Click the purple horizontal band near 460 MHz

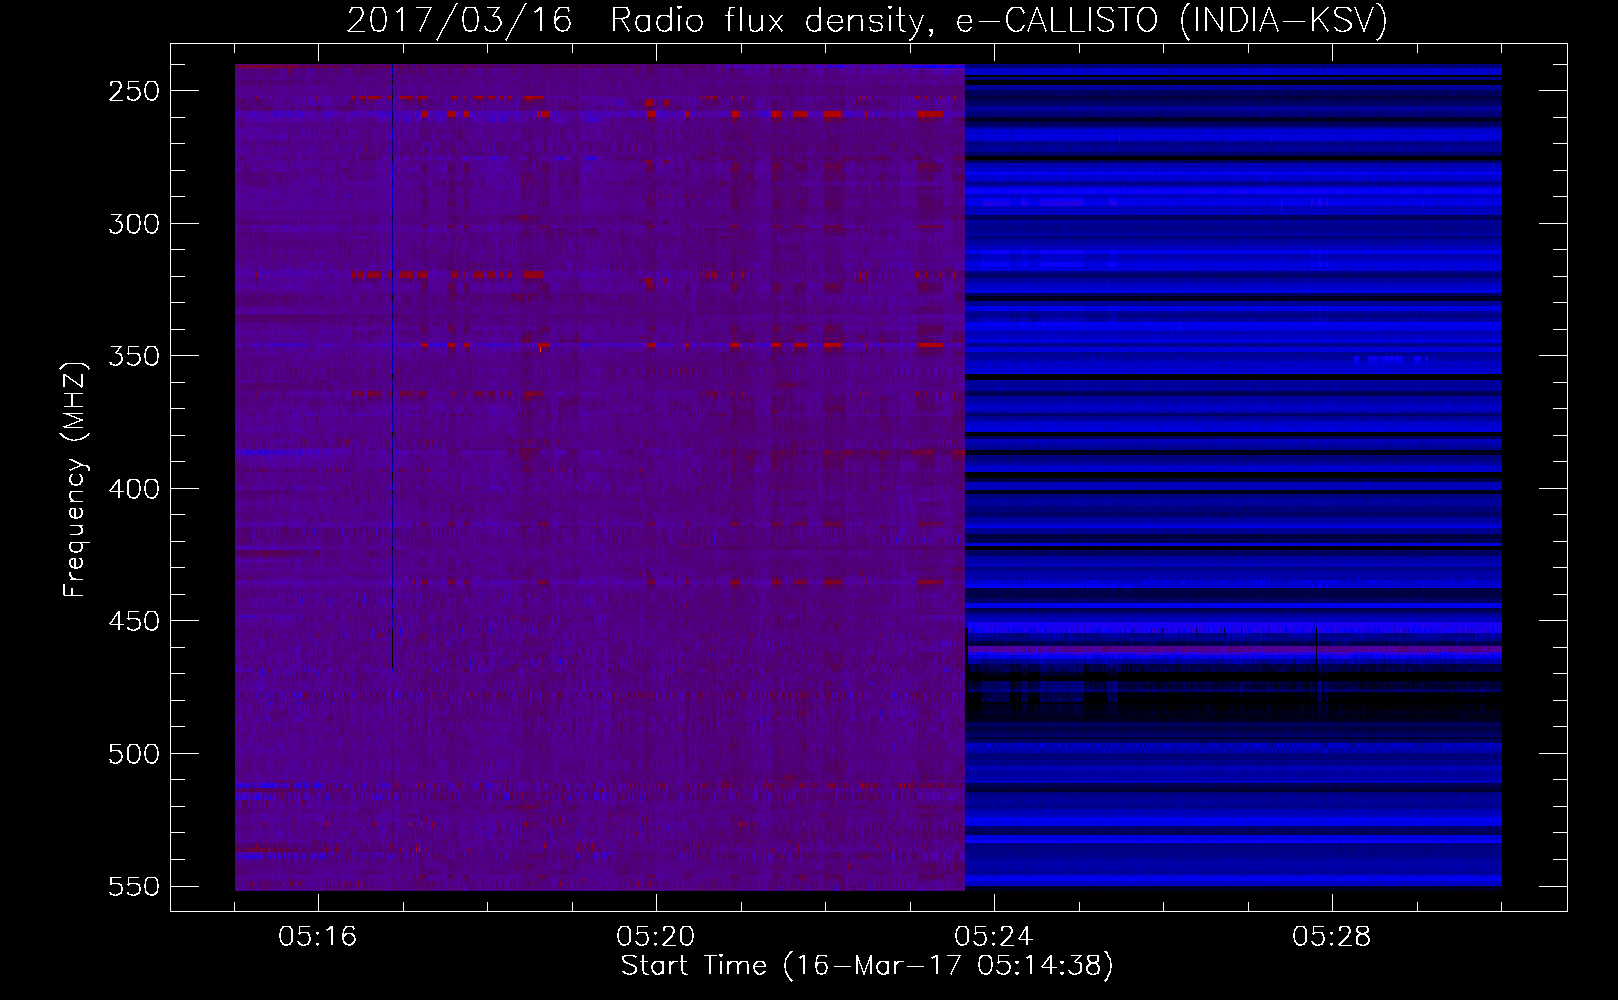coord(1234,650)
